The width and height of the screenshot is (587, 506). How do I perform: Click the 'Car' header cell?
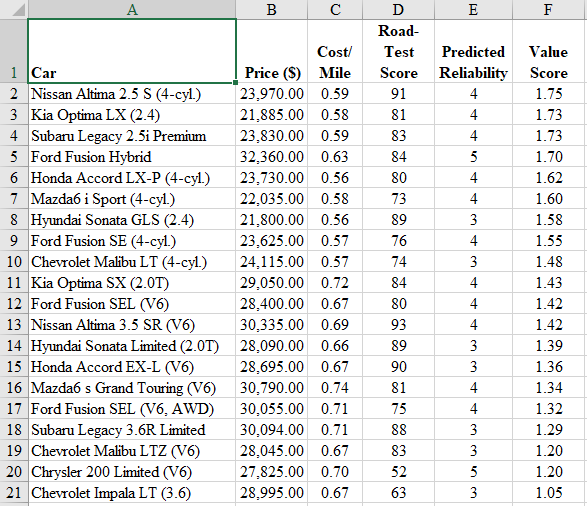pyautogui.click(x=132, y=51)
